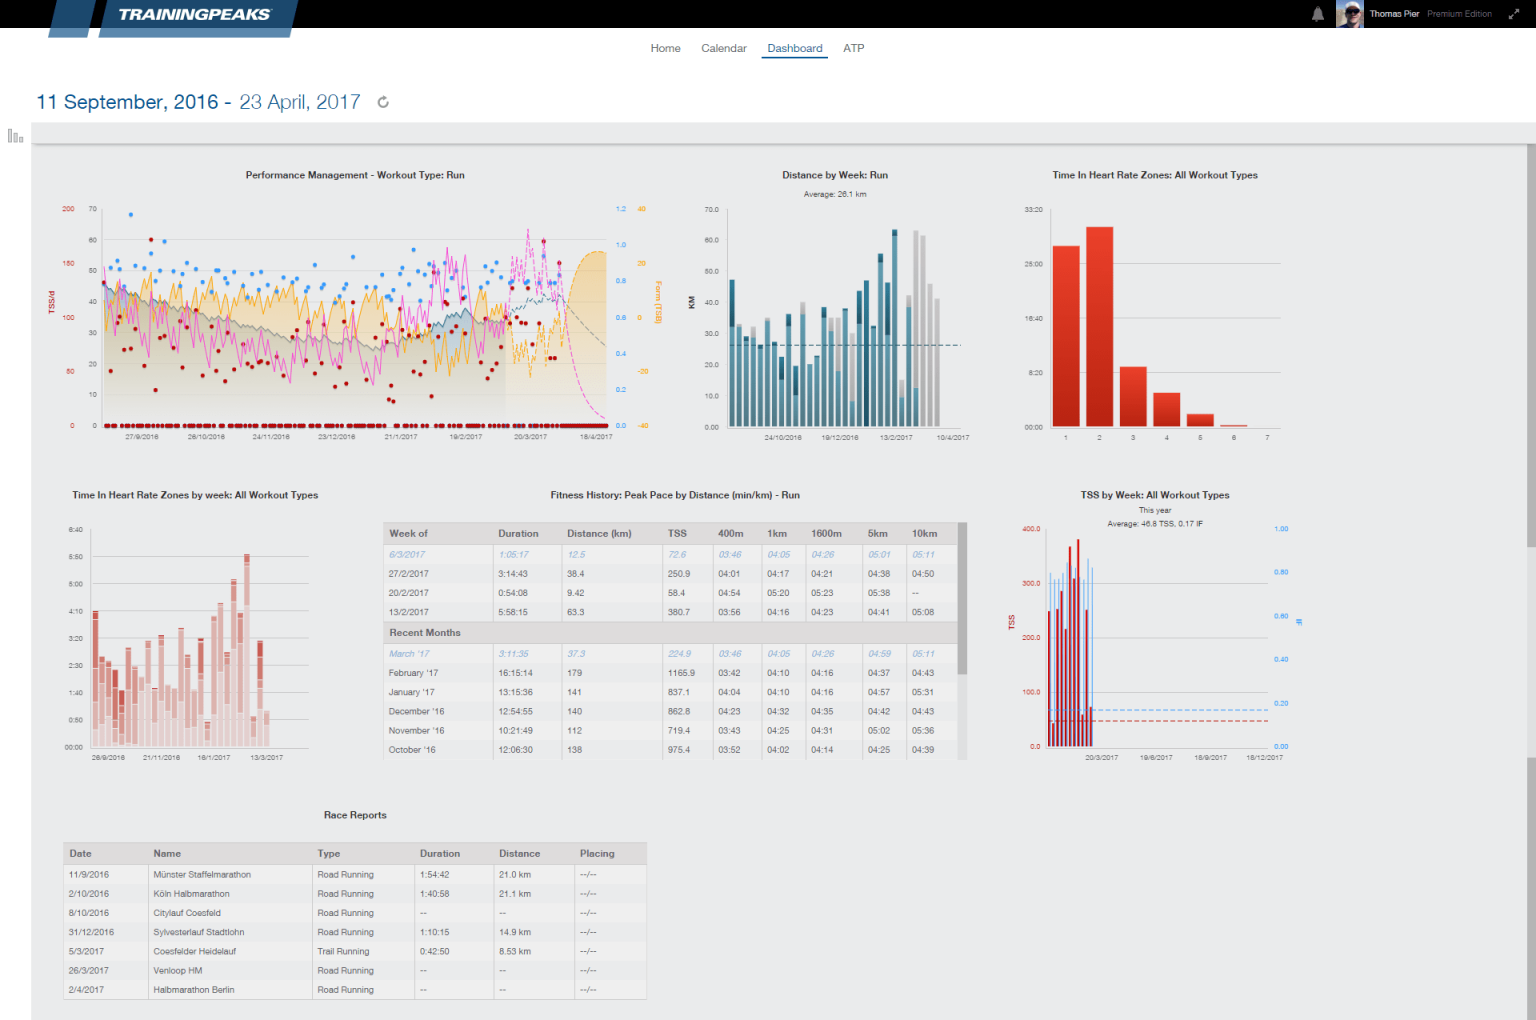Viewport: 1536px width, 1020px height.
Task: Open the chart library panel icon
Action: pos(14,134)
